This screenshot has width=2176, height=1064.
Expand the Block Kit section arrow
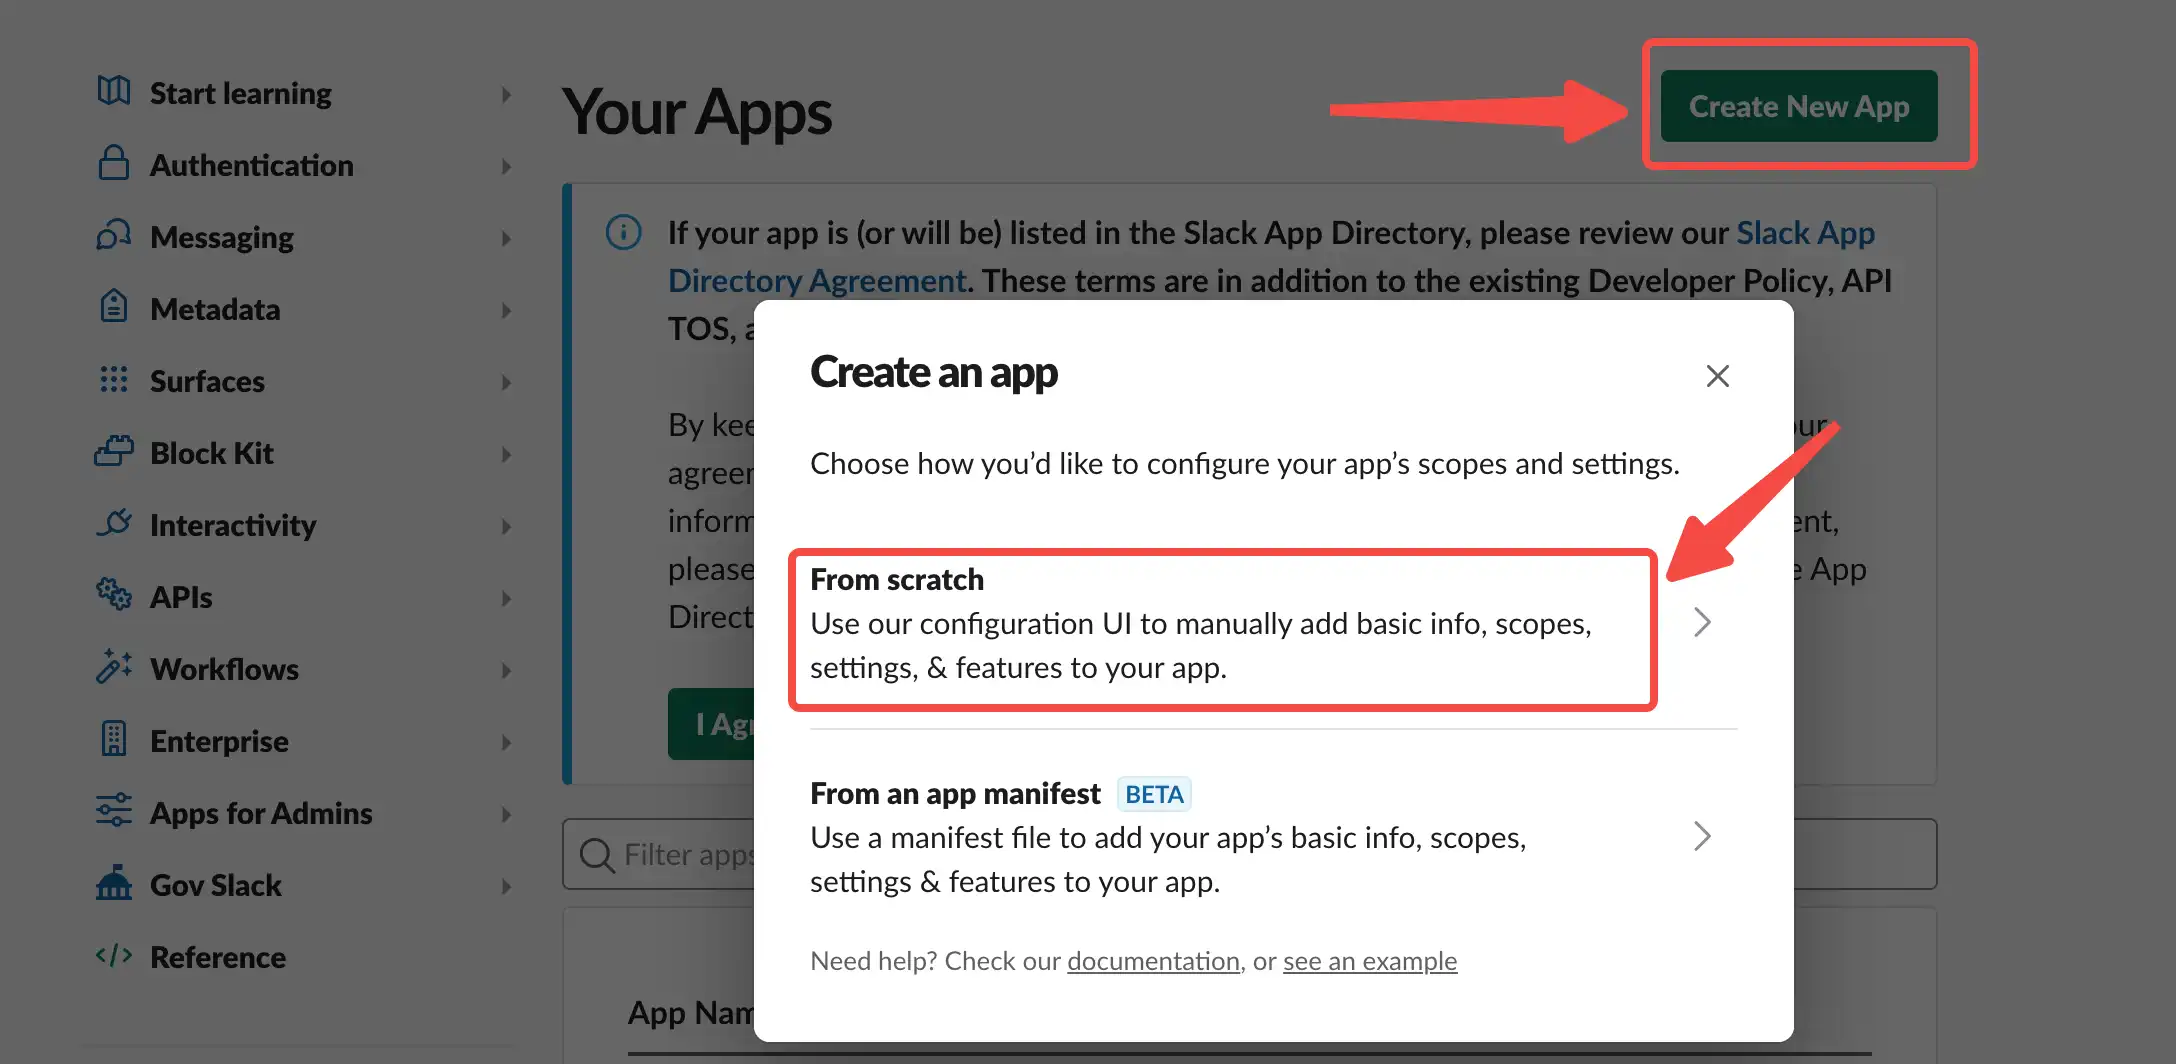(x=506, y=454)
